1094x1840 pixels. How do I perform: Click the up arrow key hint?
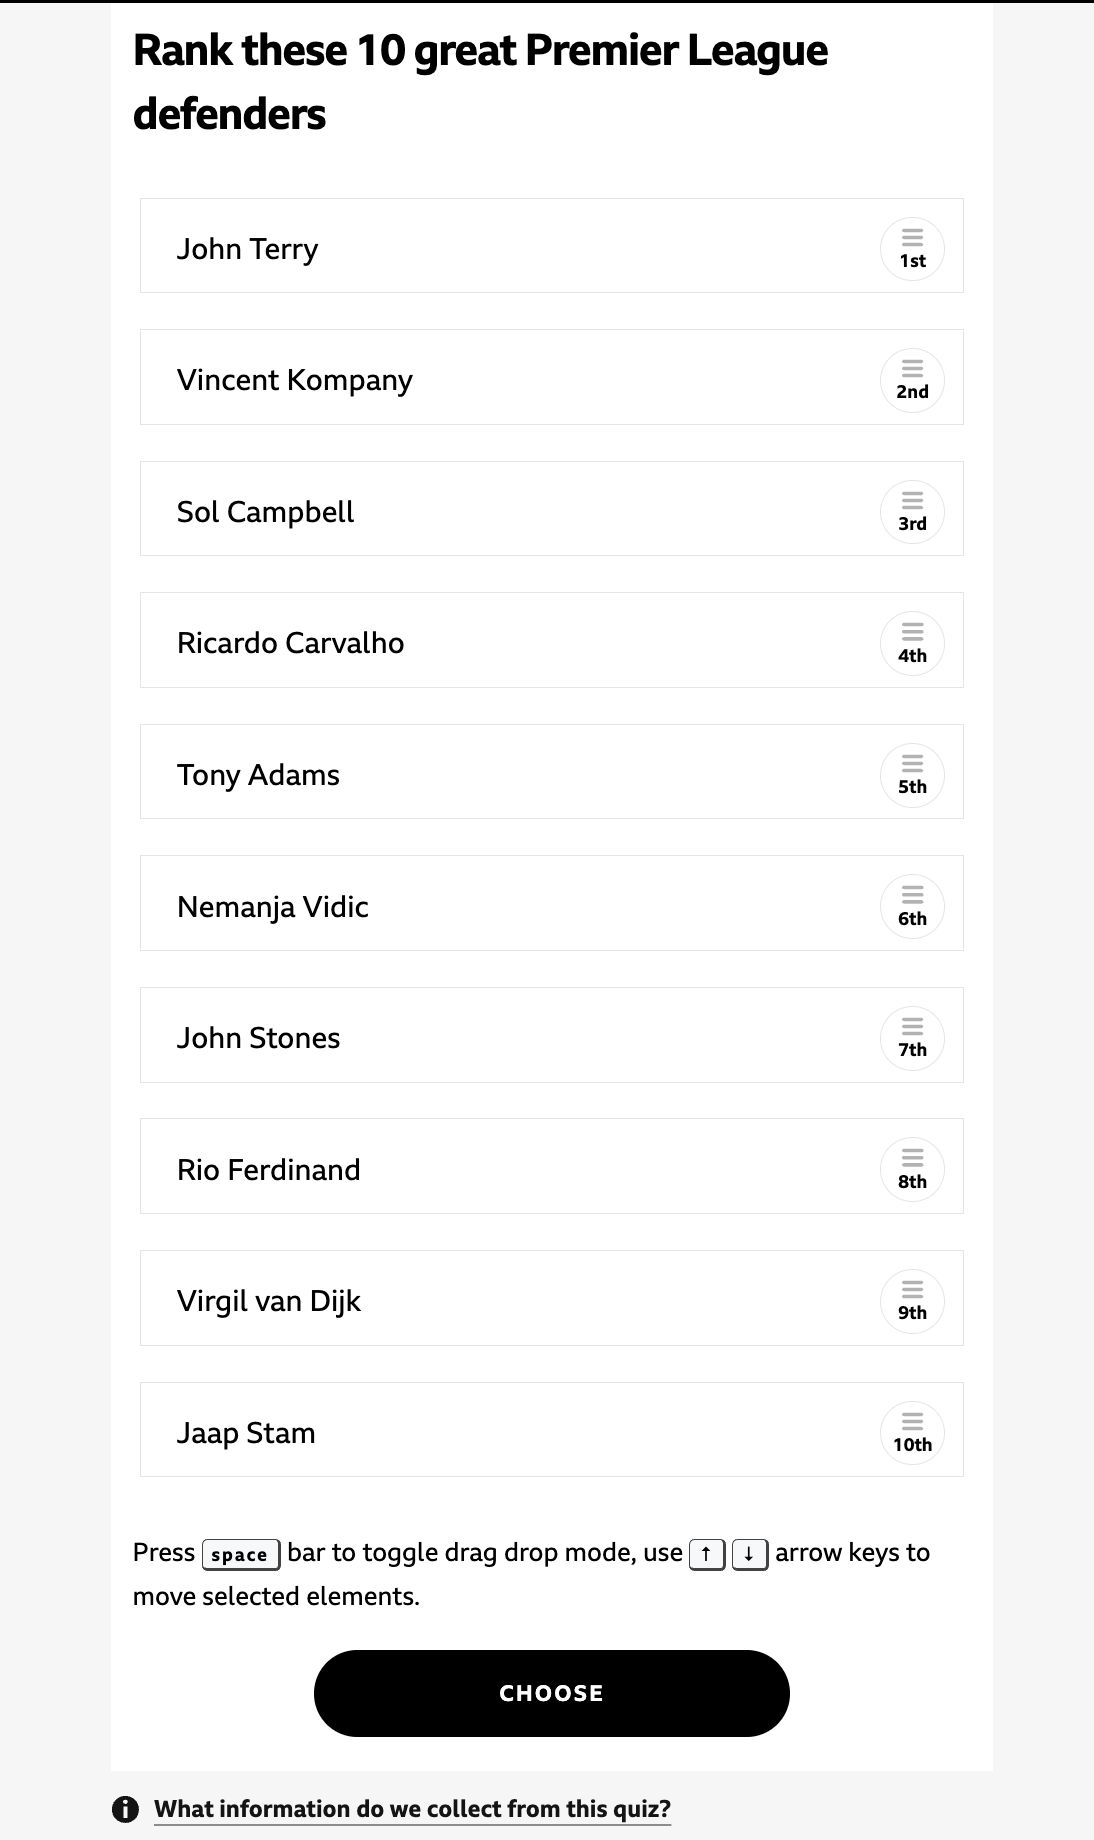click(x=707, y=1554)
